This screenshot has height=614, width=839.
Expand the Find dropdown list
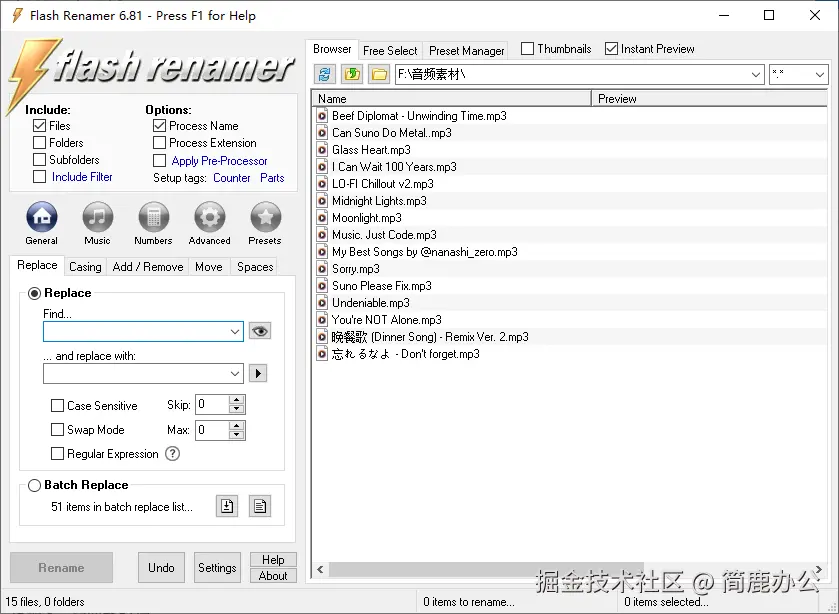tap(234, 331)
